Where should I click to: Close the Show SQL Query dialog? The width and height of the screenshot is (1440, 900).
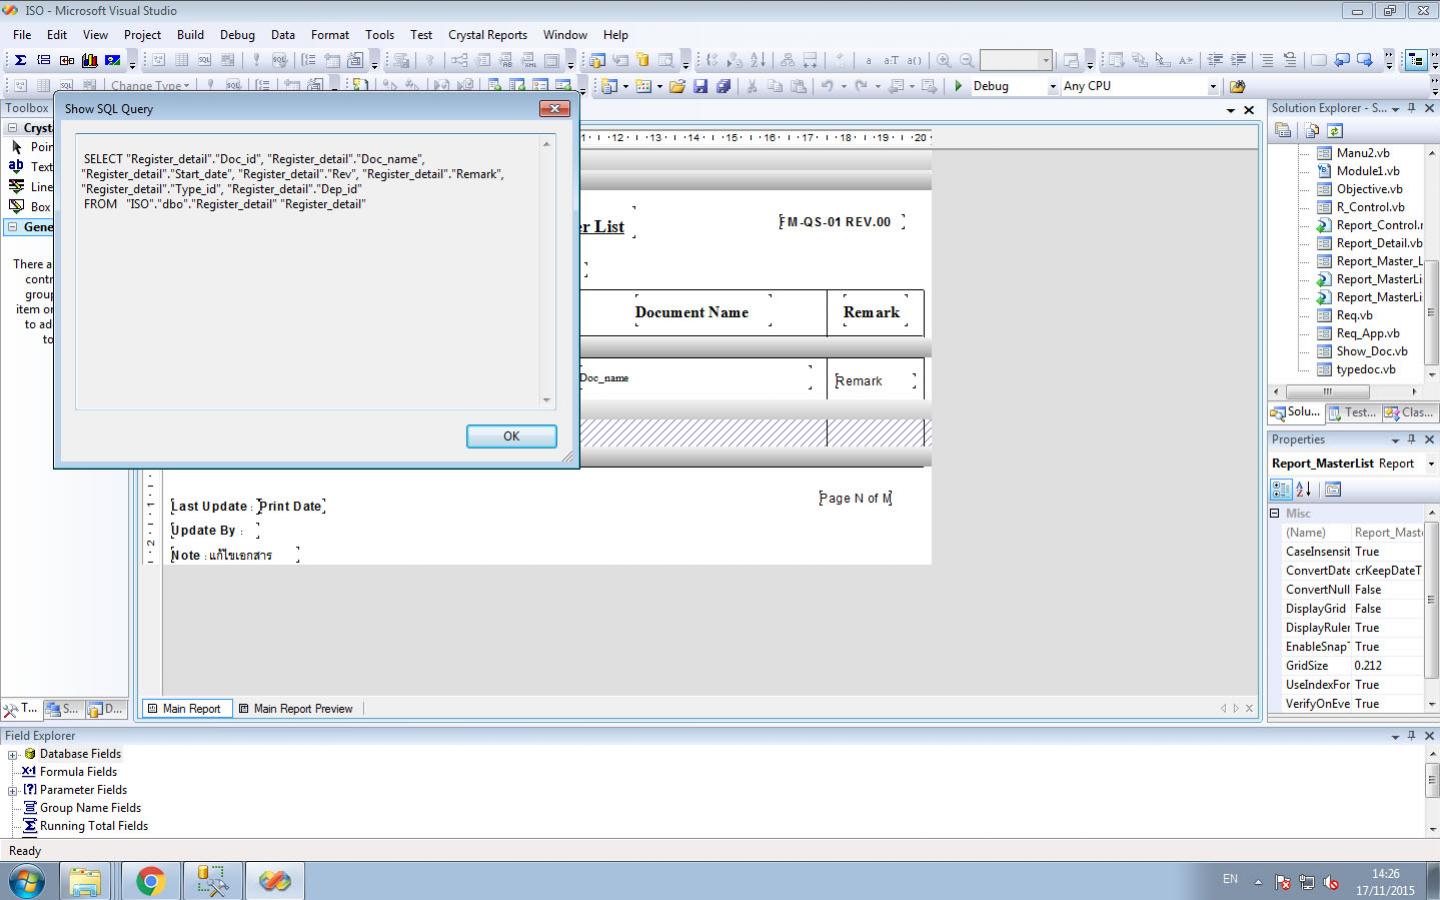point(555,108)
